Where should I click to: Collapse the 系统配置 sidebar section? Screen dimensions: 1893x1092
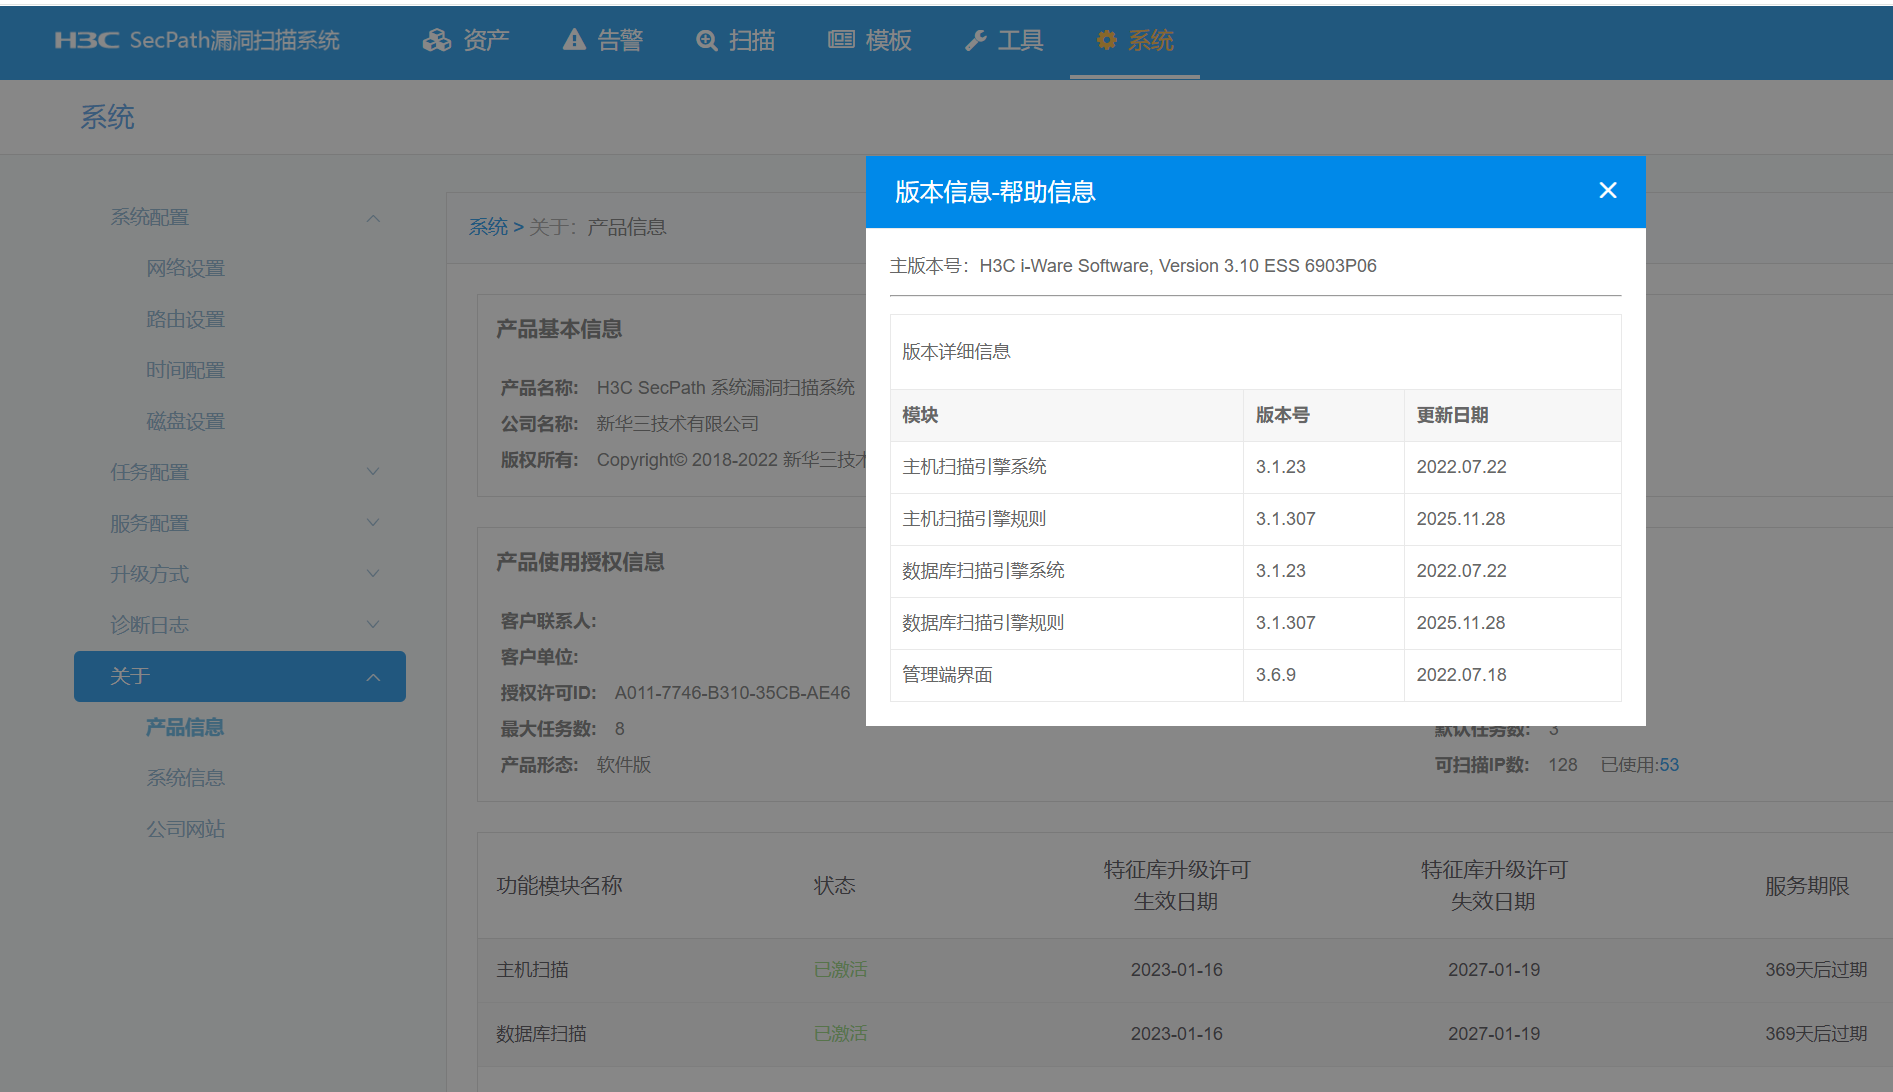pos(373,218)
